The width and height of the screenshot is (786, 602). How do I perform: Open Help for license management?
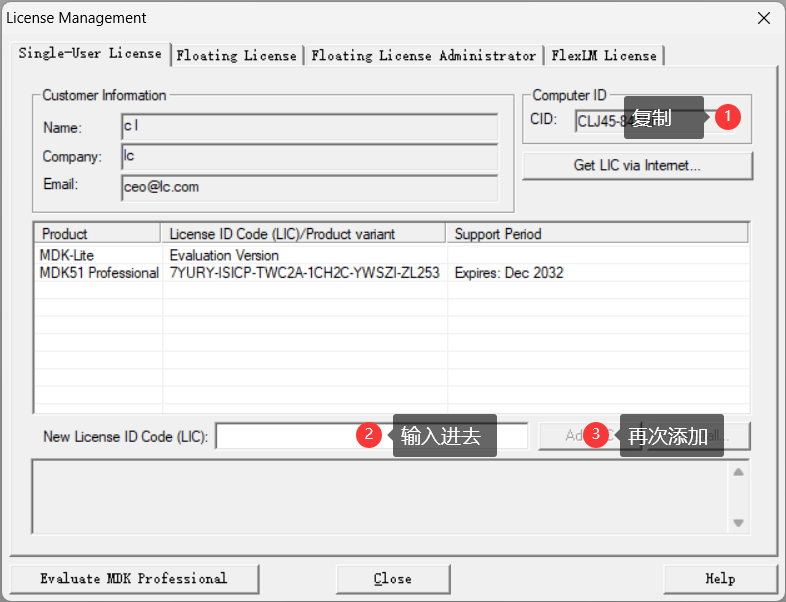pyautogui.click(x=720, y=578)
